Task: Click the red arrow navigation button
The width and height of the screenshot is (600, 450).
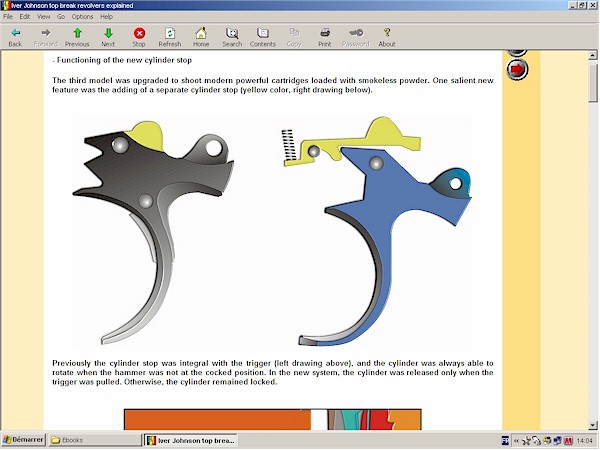Action: (517, 69)
